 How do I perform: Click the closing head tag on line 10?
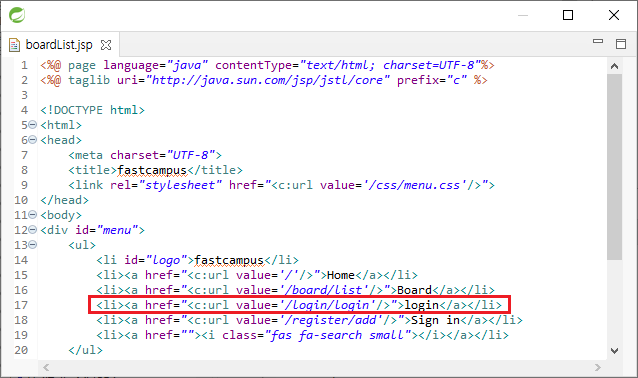64,200
